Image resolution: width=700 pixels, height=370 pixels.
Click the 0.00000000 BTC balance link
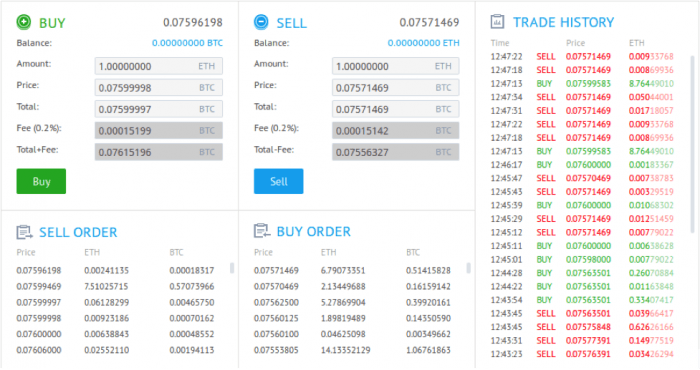coord(187,43)
